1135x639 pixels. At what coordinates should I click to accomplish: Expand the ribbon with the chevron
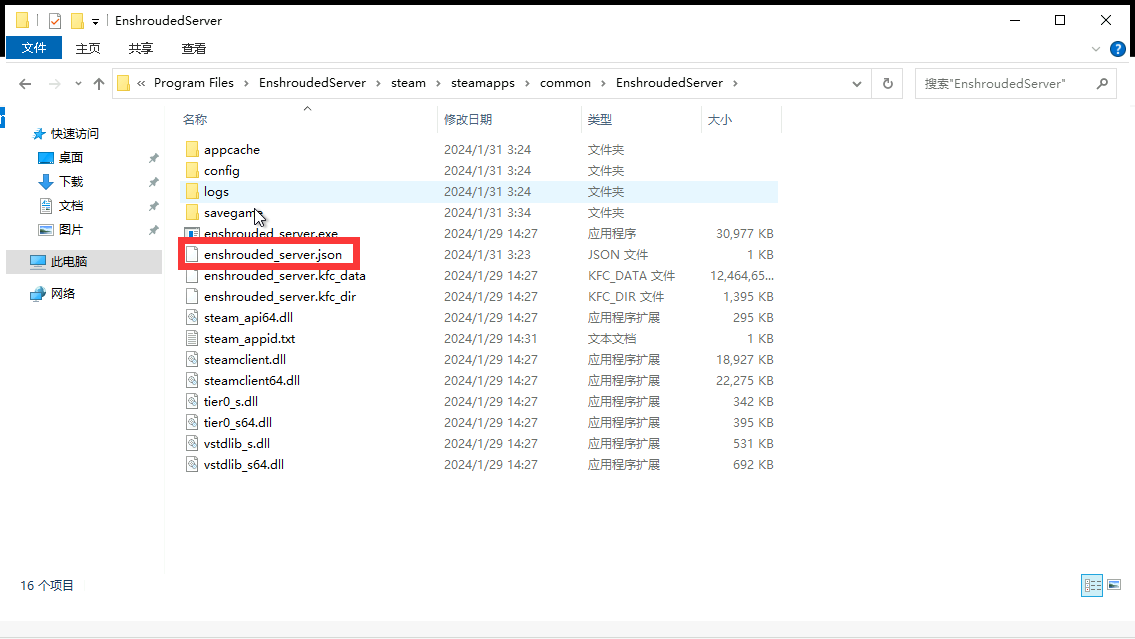point(1095,49)
